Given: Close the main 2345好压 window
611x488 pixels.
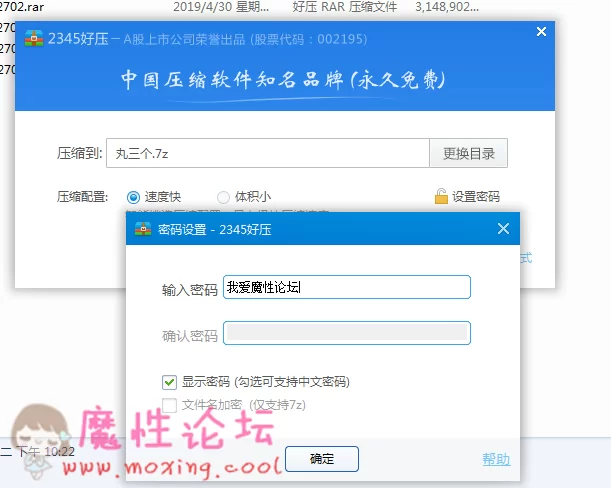Looking at the screenshot, I should click(x=541, y=32).
